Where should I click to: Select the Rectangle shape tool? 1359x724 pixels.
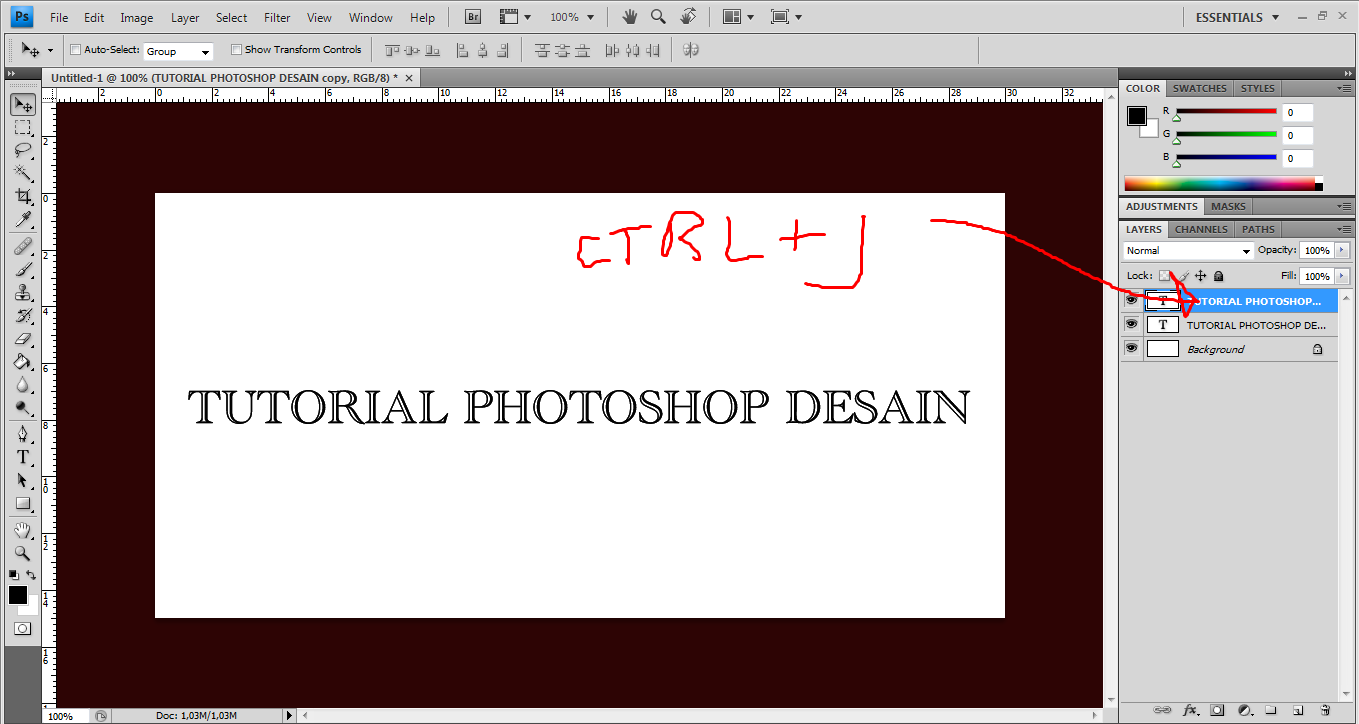pyautogui.click(x=23, y=503)
